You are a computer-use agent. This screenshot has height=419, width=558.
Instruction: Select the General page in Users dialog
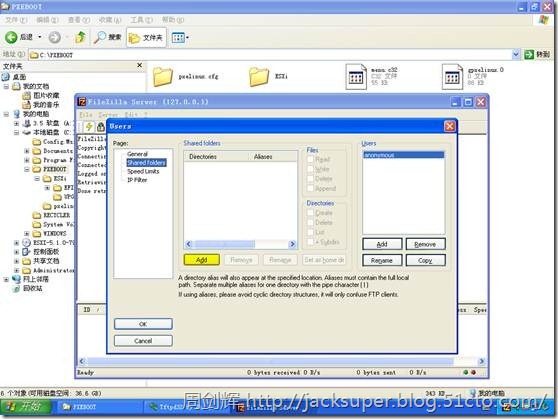tap(137, 154)
